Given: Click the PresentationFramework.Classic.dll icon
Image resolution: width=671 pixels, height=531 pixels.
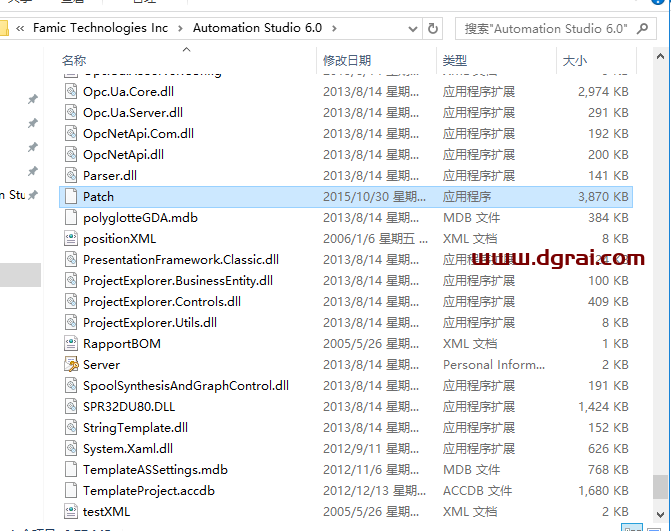Looking at the screenshot, I should (71, 259).
